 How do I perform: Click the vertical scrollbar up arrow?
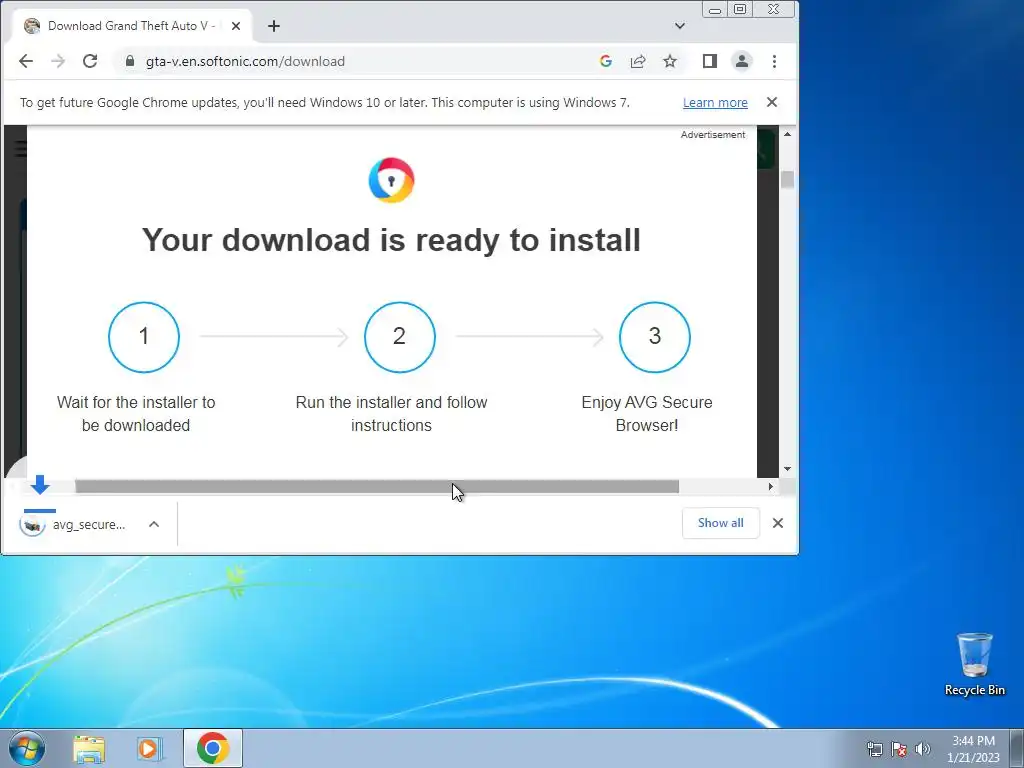[x=788, y=134]
